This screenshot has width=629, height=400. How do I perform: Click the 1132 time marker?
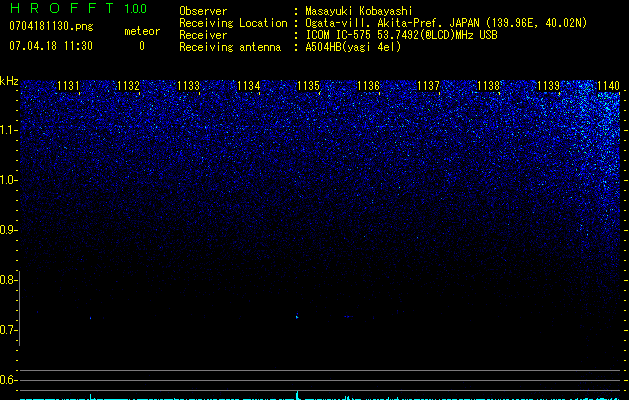(x=128, y=85)
